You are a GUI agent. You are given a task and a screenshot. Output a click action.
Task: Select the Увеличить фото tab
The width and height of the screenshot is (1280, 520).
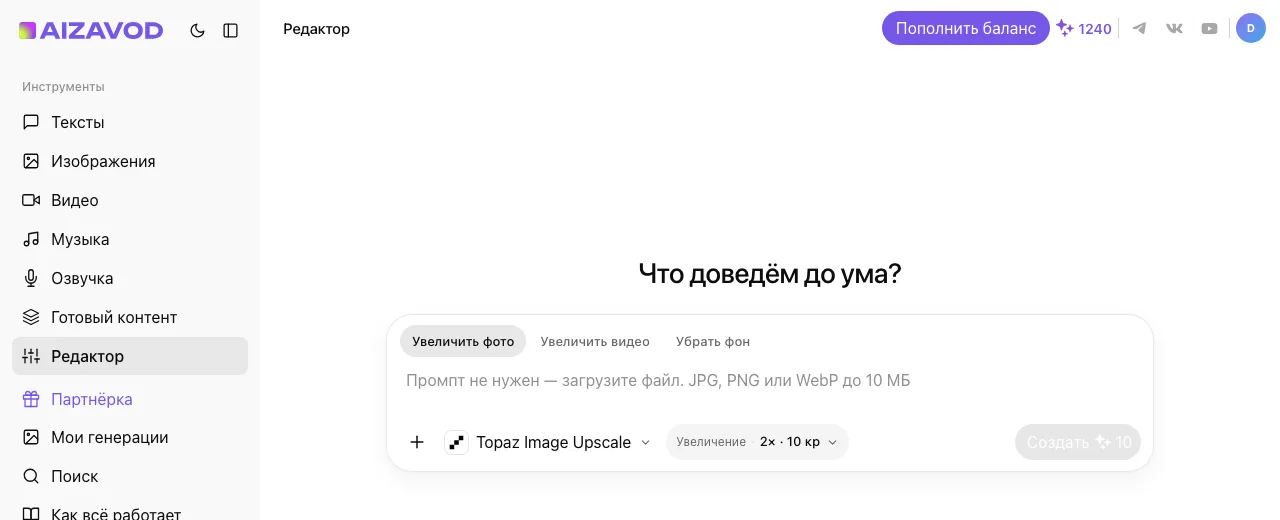point(463,341)
